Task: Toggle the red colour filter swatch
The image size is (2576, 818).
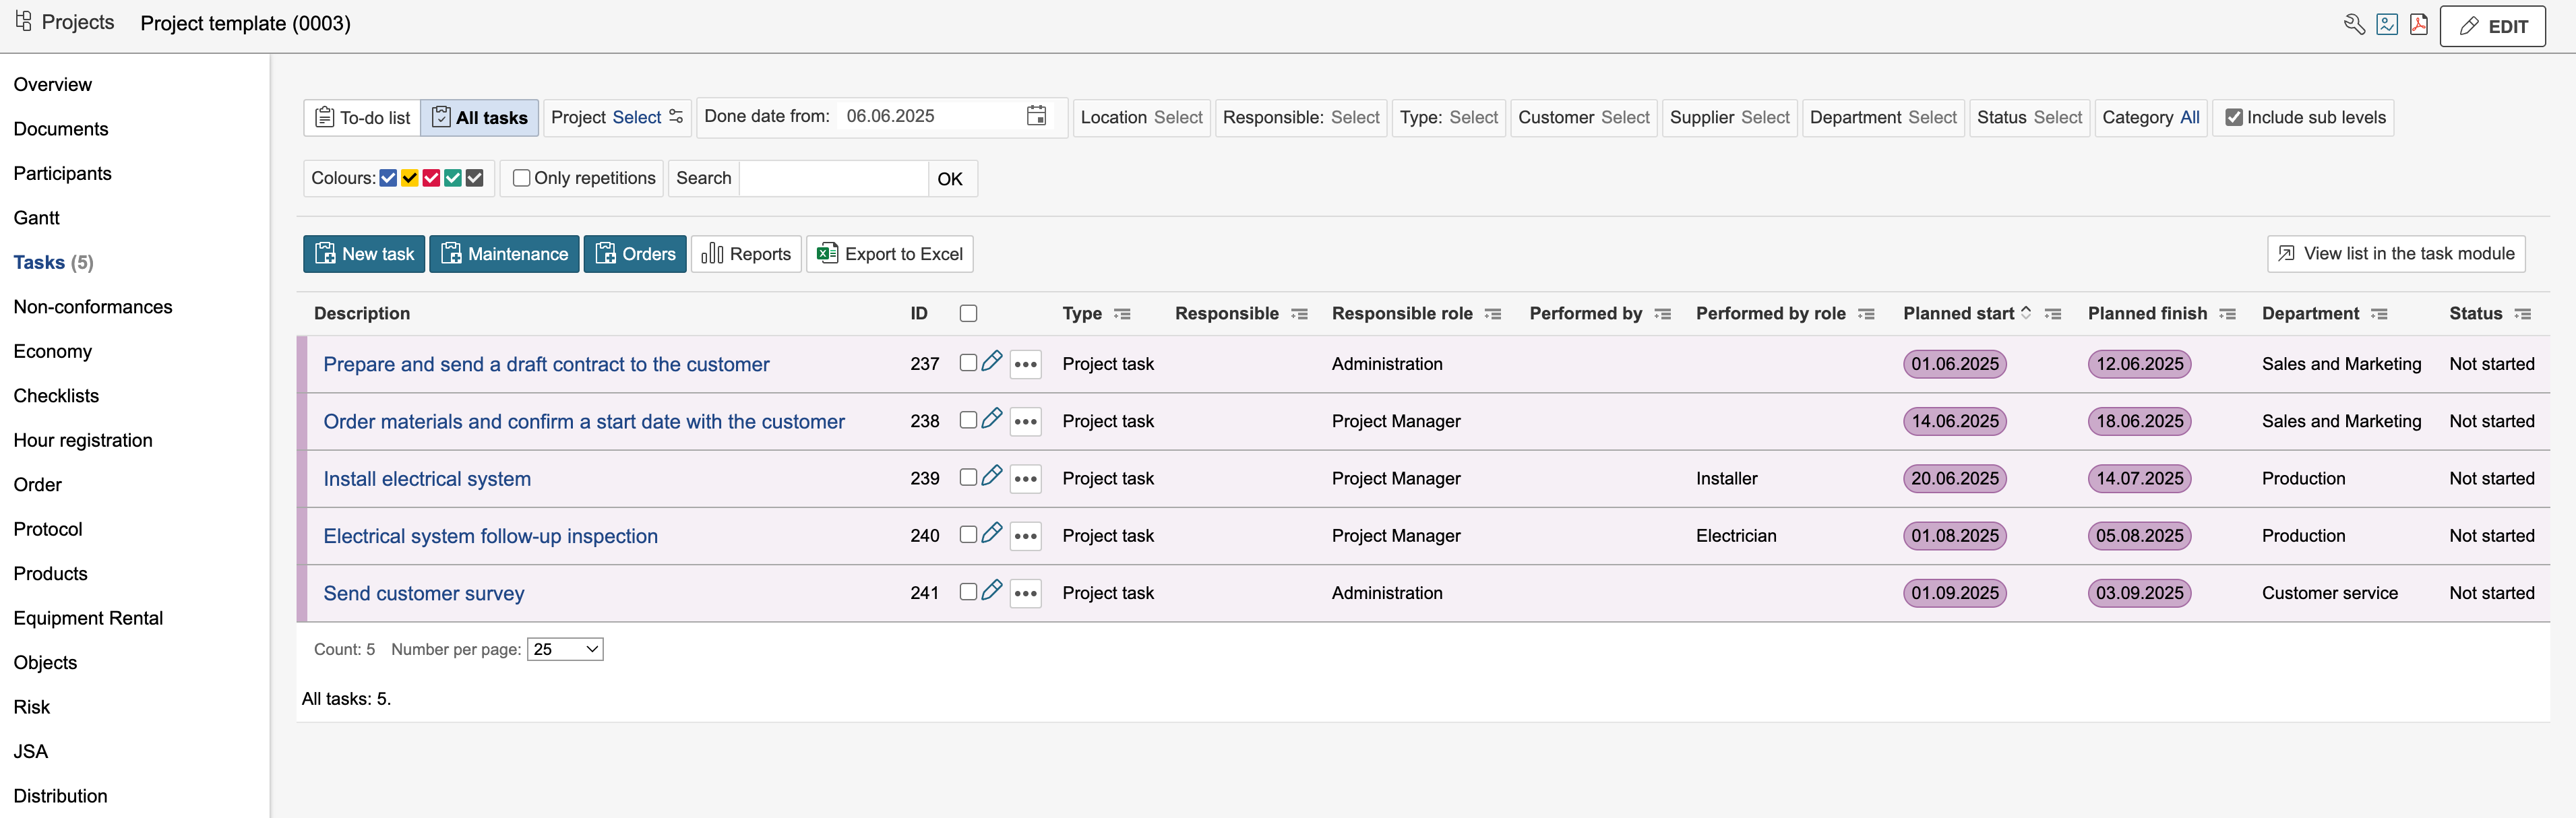Action: click(x=431, y=178)
